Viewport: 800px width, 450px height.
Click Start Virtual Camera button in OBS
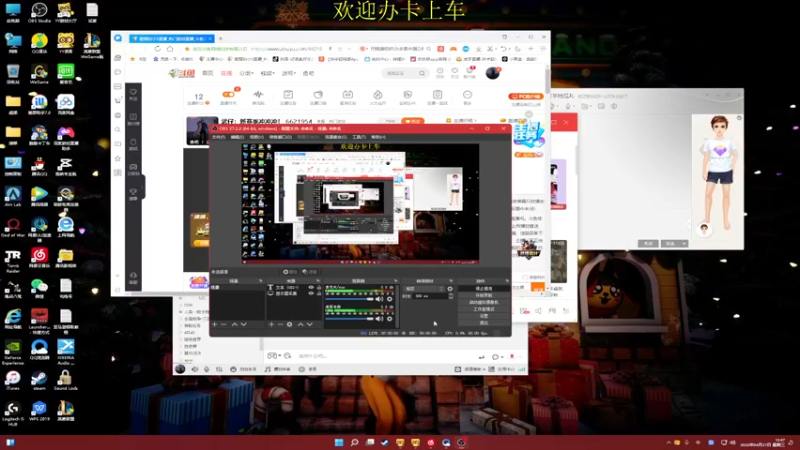484,302
